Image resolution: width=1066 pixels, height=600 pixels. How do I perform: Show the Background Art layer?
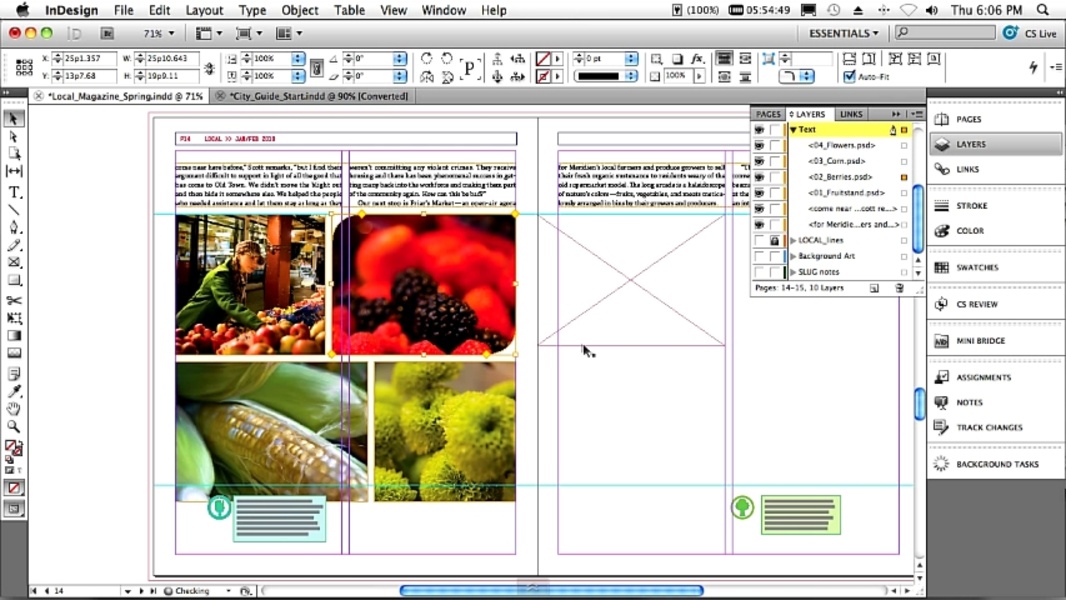click(x=759, y=256)
